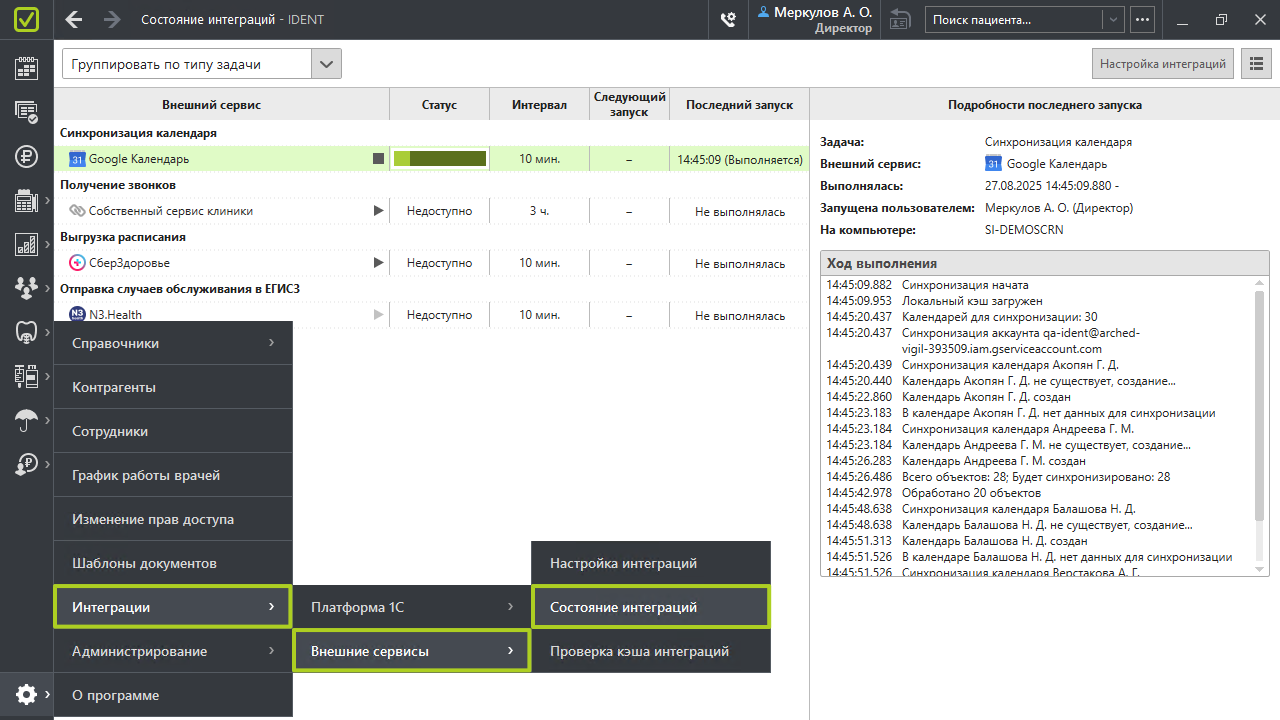Expand the settings gear chevron
Viewport: 1280px width, 720px height.
(47, 694)
